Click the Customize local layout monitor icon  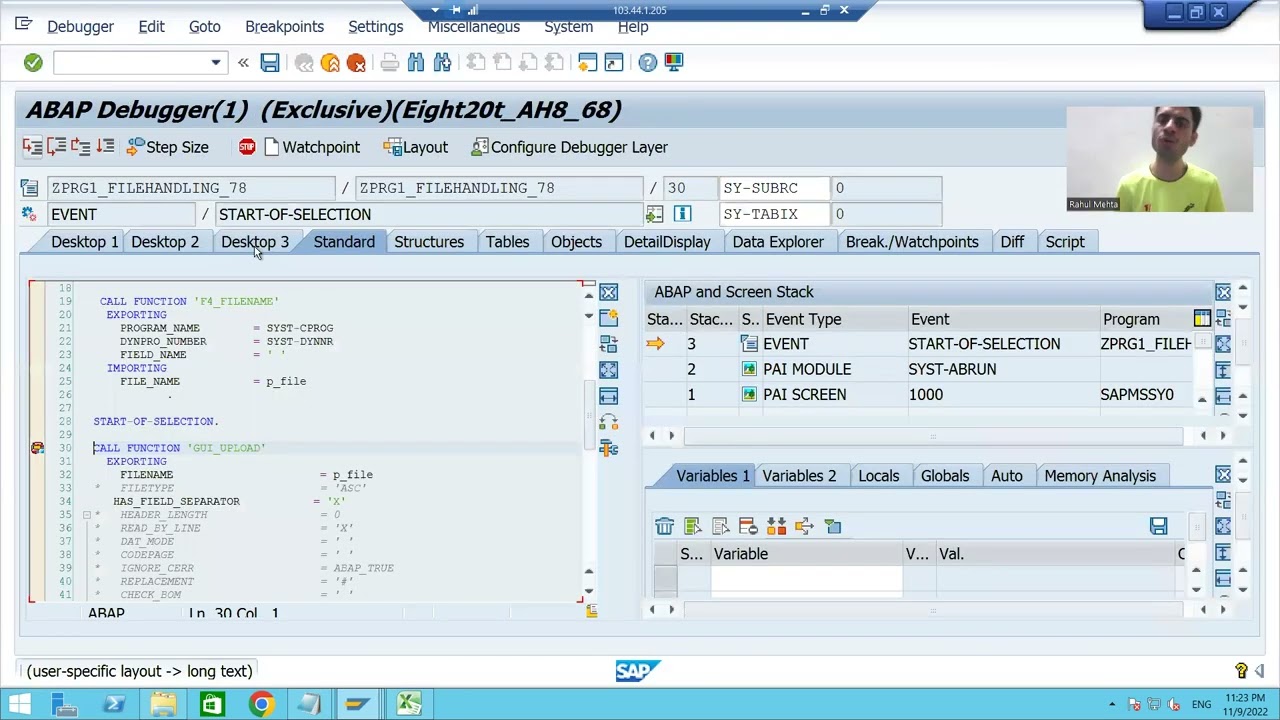(674, 63)
